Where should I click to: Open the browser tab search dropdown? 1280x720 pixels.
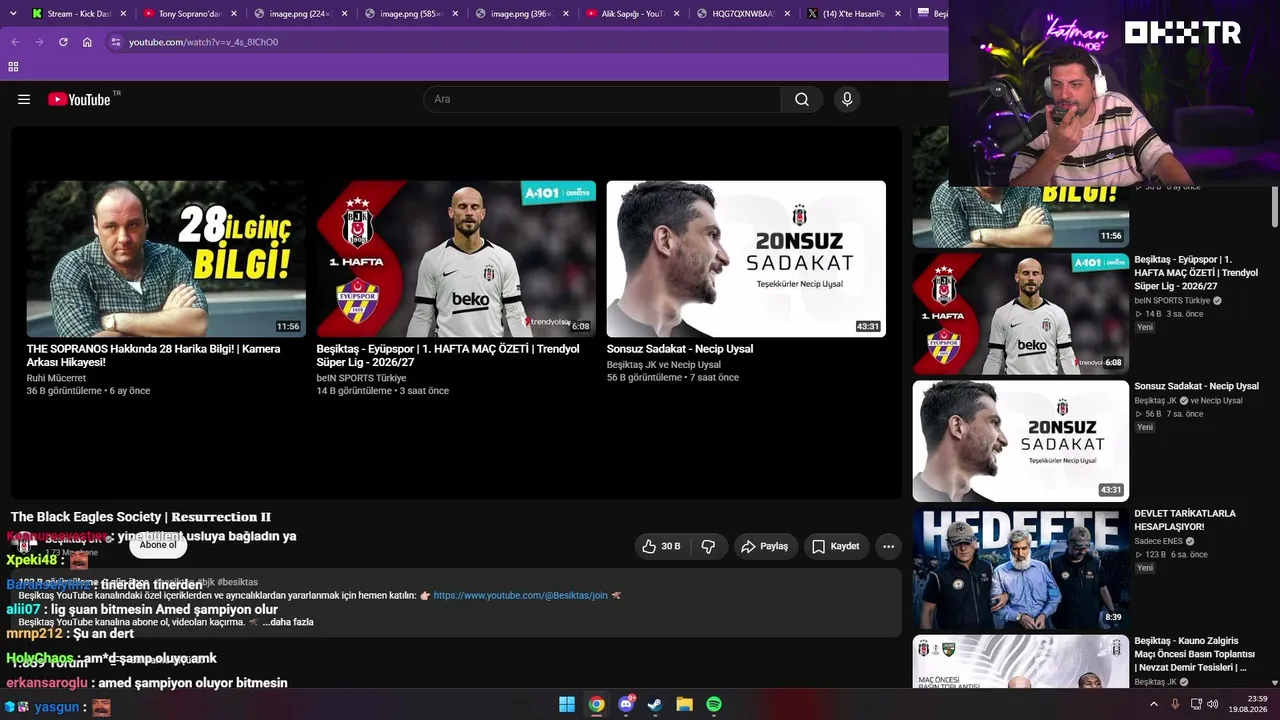(x=13, y=14)
